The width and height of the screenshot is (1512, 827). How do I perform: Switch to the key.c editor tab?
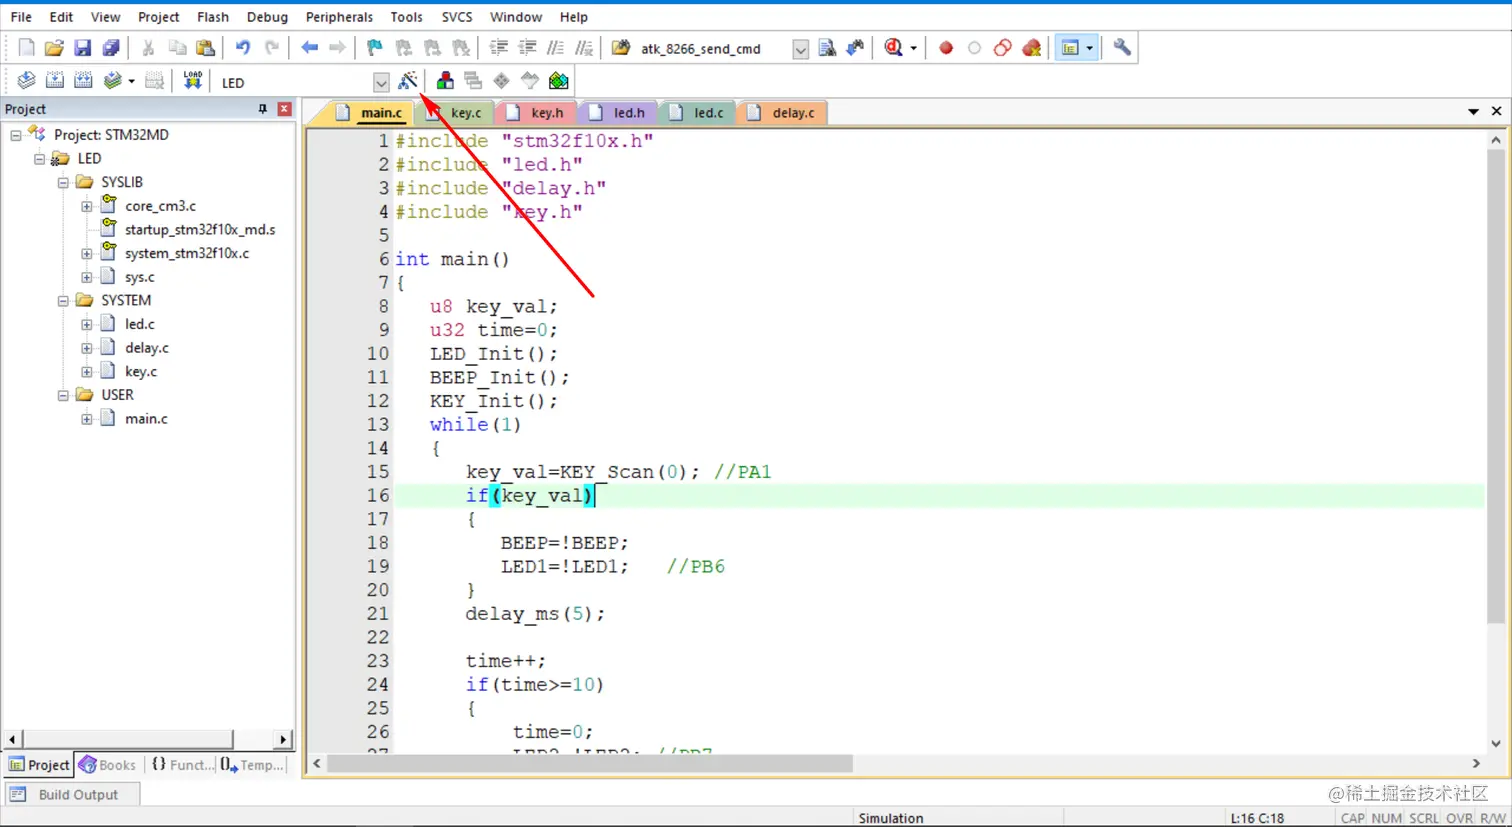tap(457, 113)
